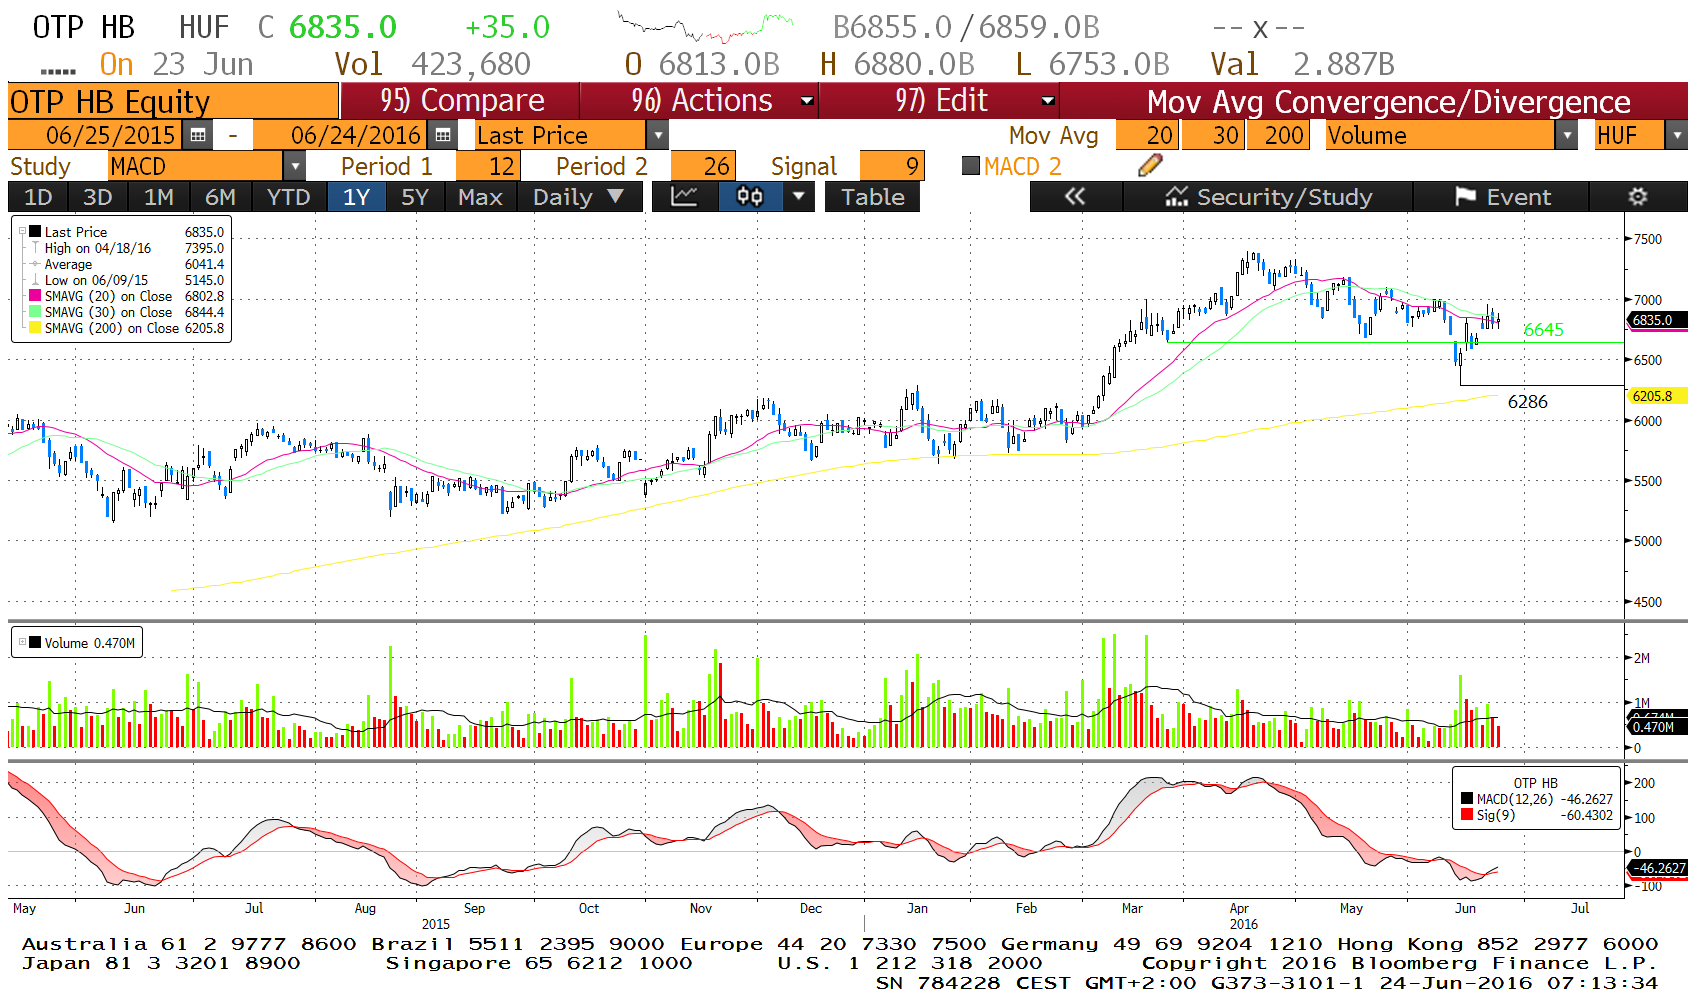The image size is (1696, 1001).
Task: Select the 1M range tab
Action: [x=158, y=197]
